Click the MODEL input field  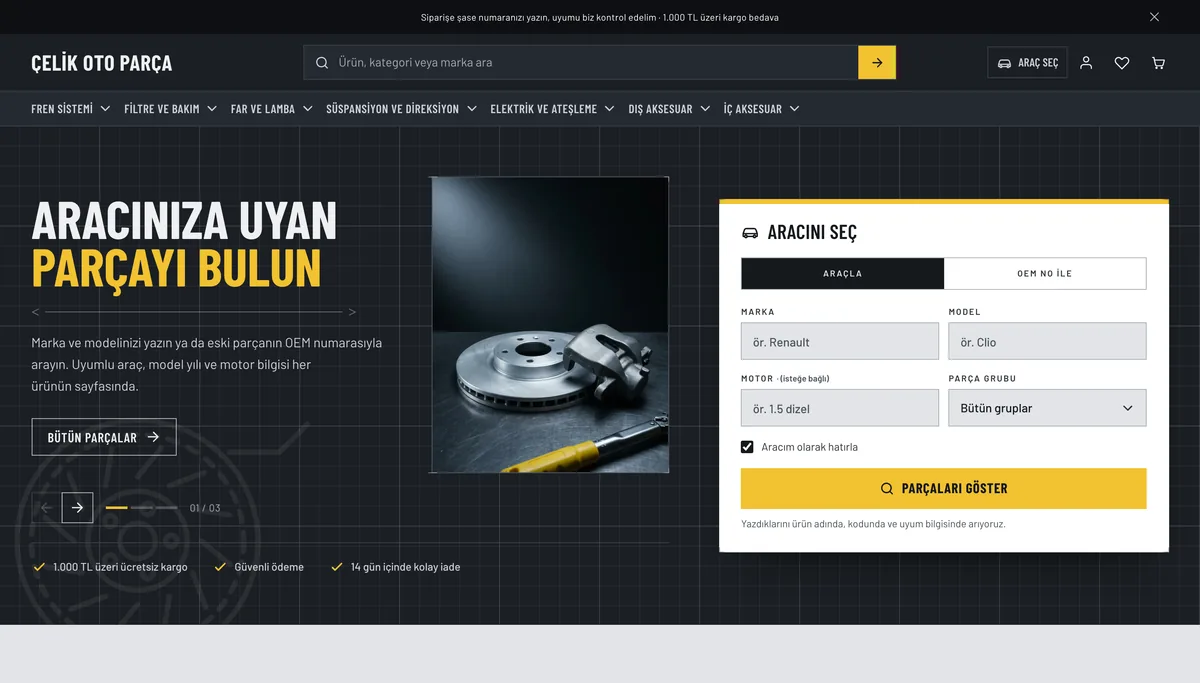click(x=1047, y=341)
